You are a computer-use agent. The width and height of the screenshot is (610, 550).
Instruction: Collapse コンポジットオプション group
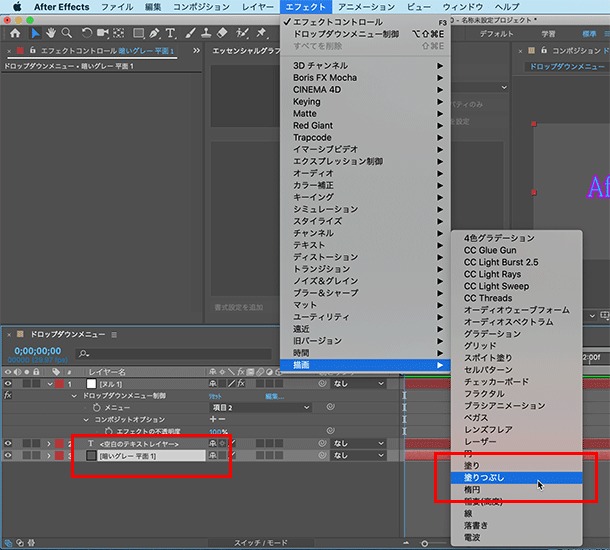(x=86, y=420)
